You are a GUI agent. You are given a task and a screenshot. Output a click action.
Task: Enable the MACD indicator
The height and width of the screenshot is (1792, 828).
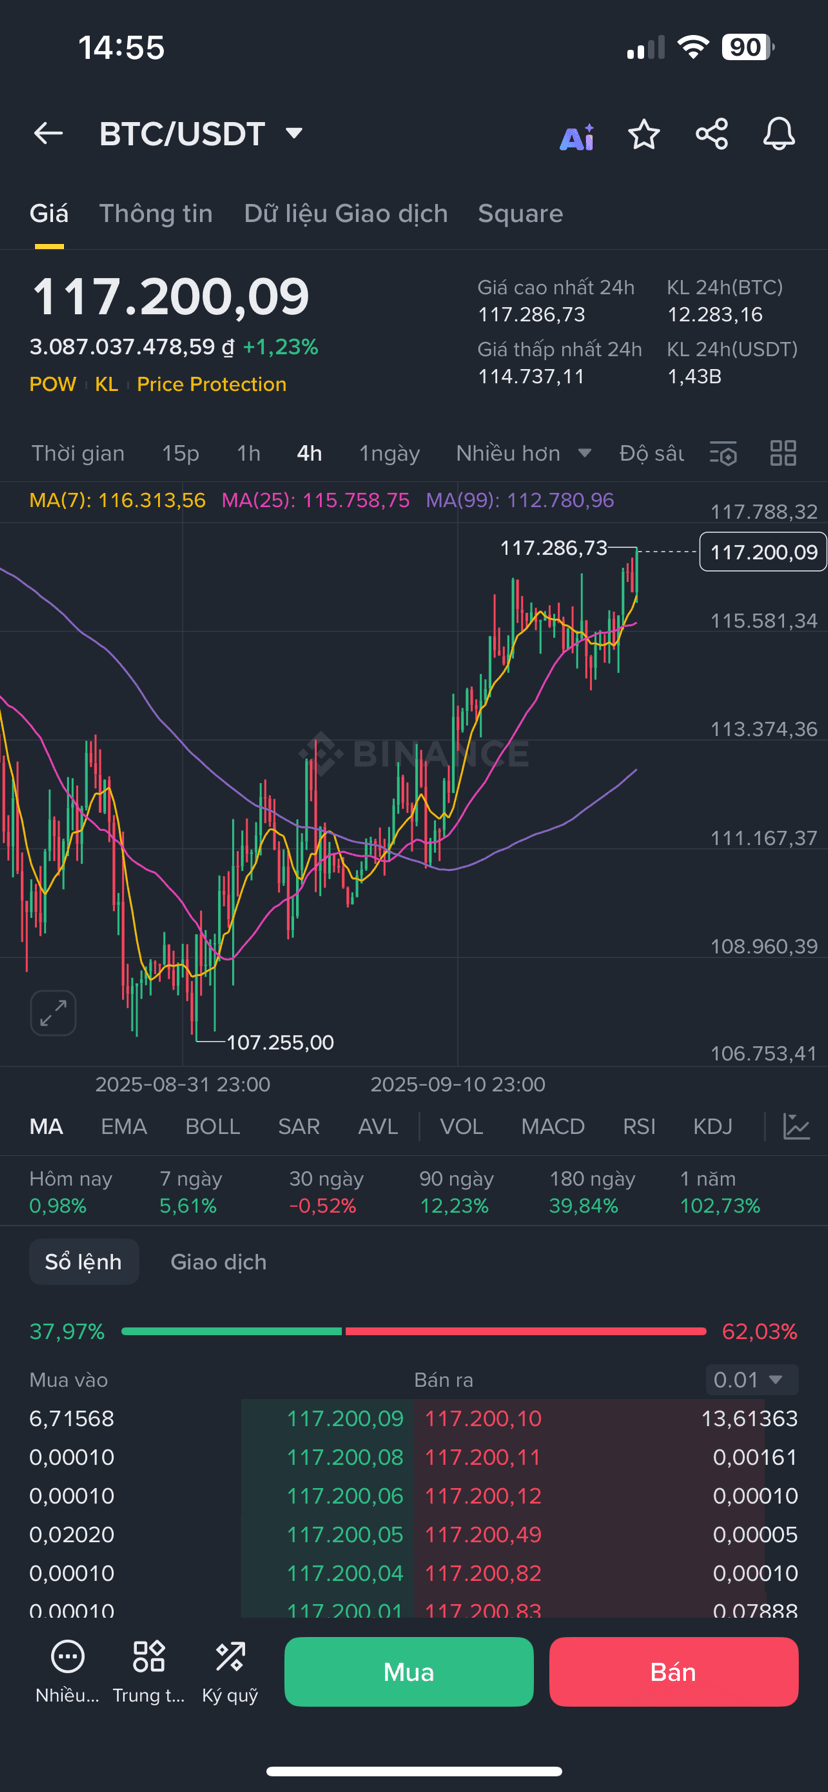pos(553,1126)
